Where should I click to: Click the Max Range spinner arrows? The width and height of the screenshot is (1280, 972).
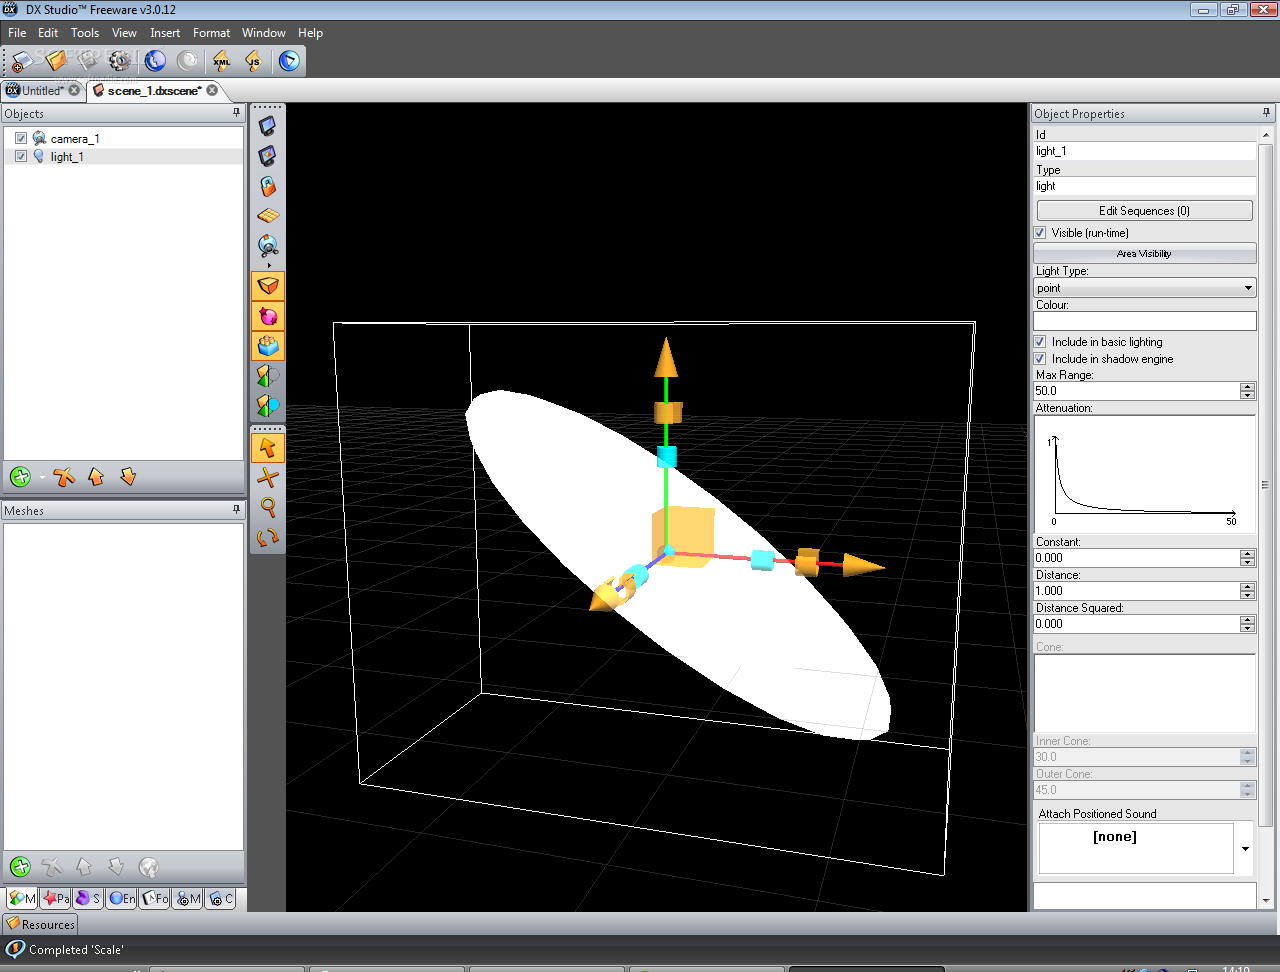point(1247,391)
